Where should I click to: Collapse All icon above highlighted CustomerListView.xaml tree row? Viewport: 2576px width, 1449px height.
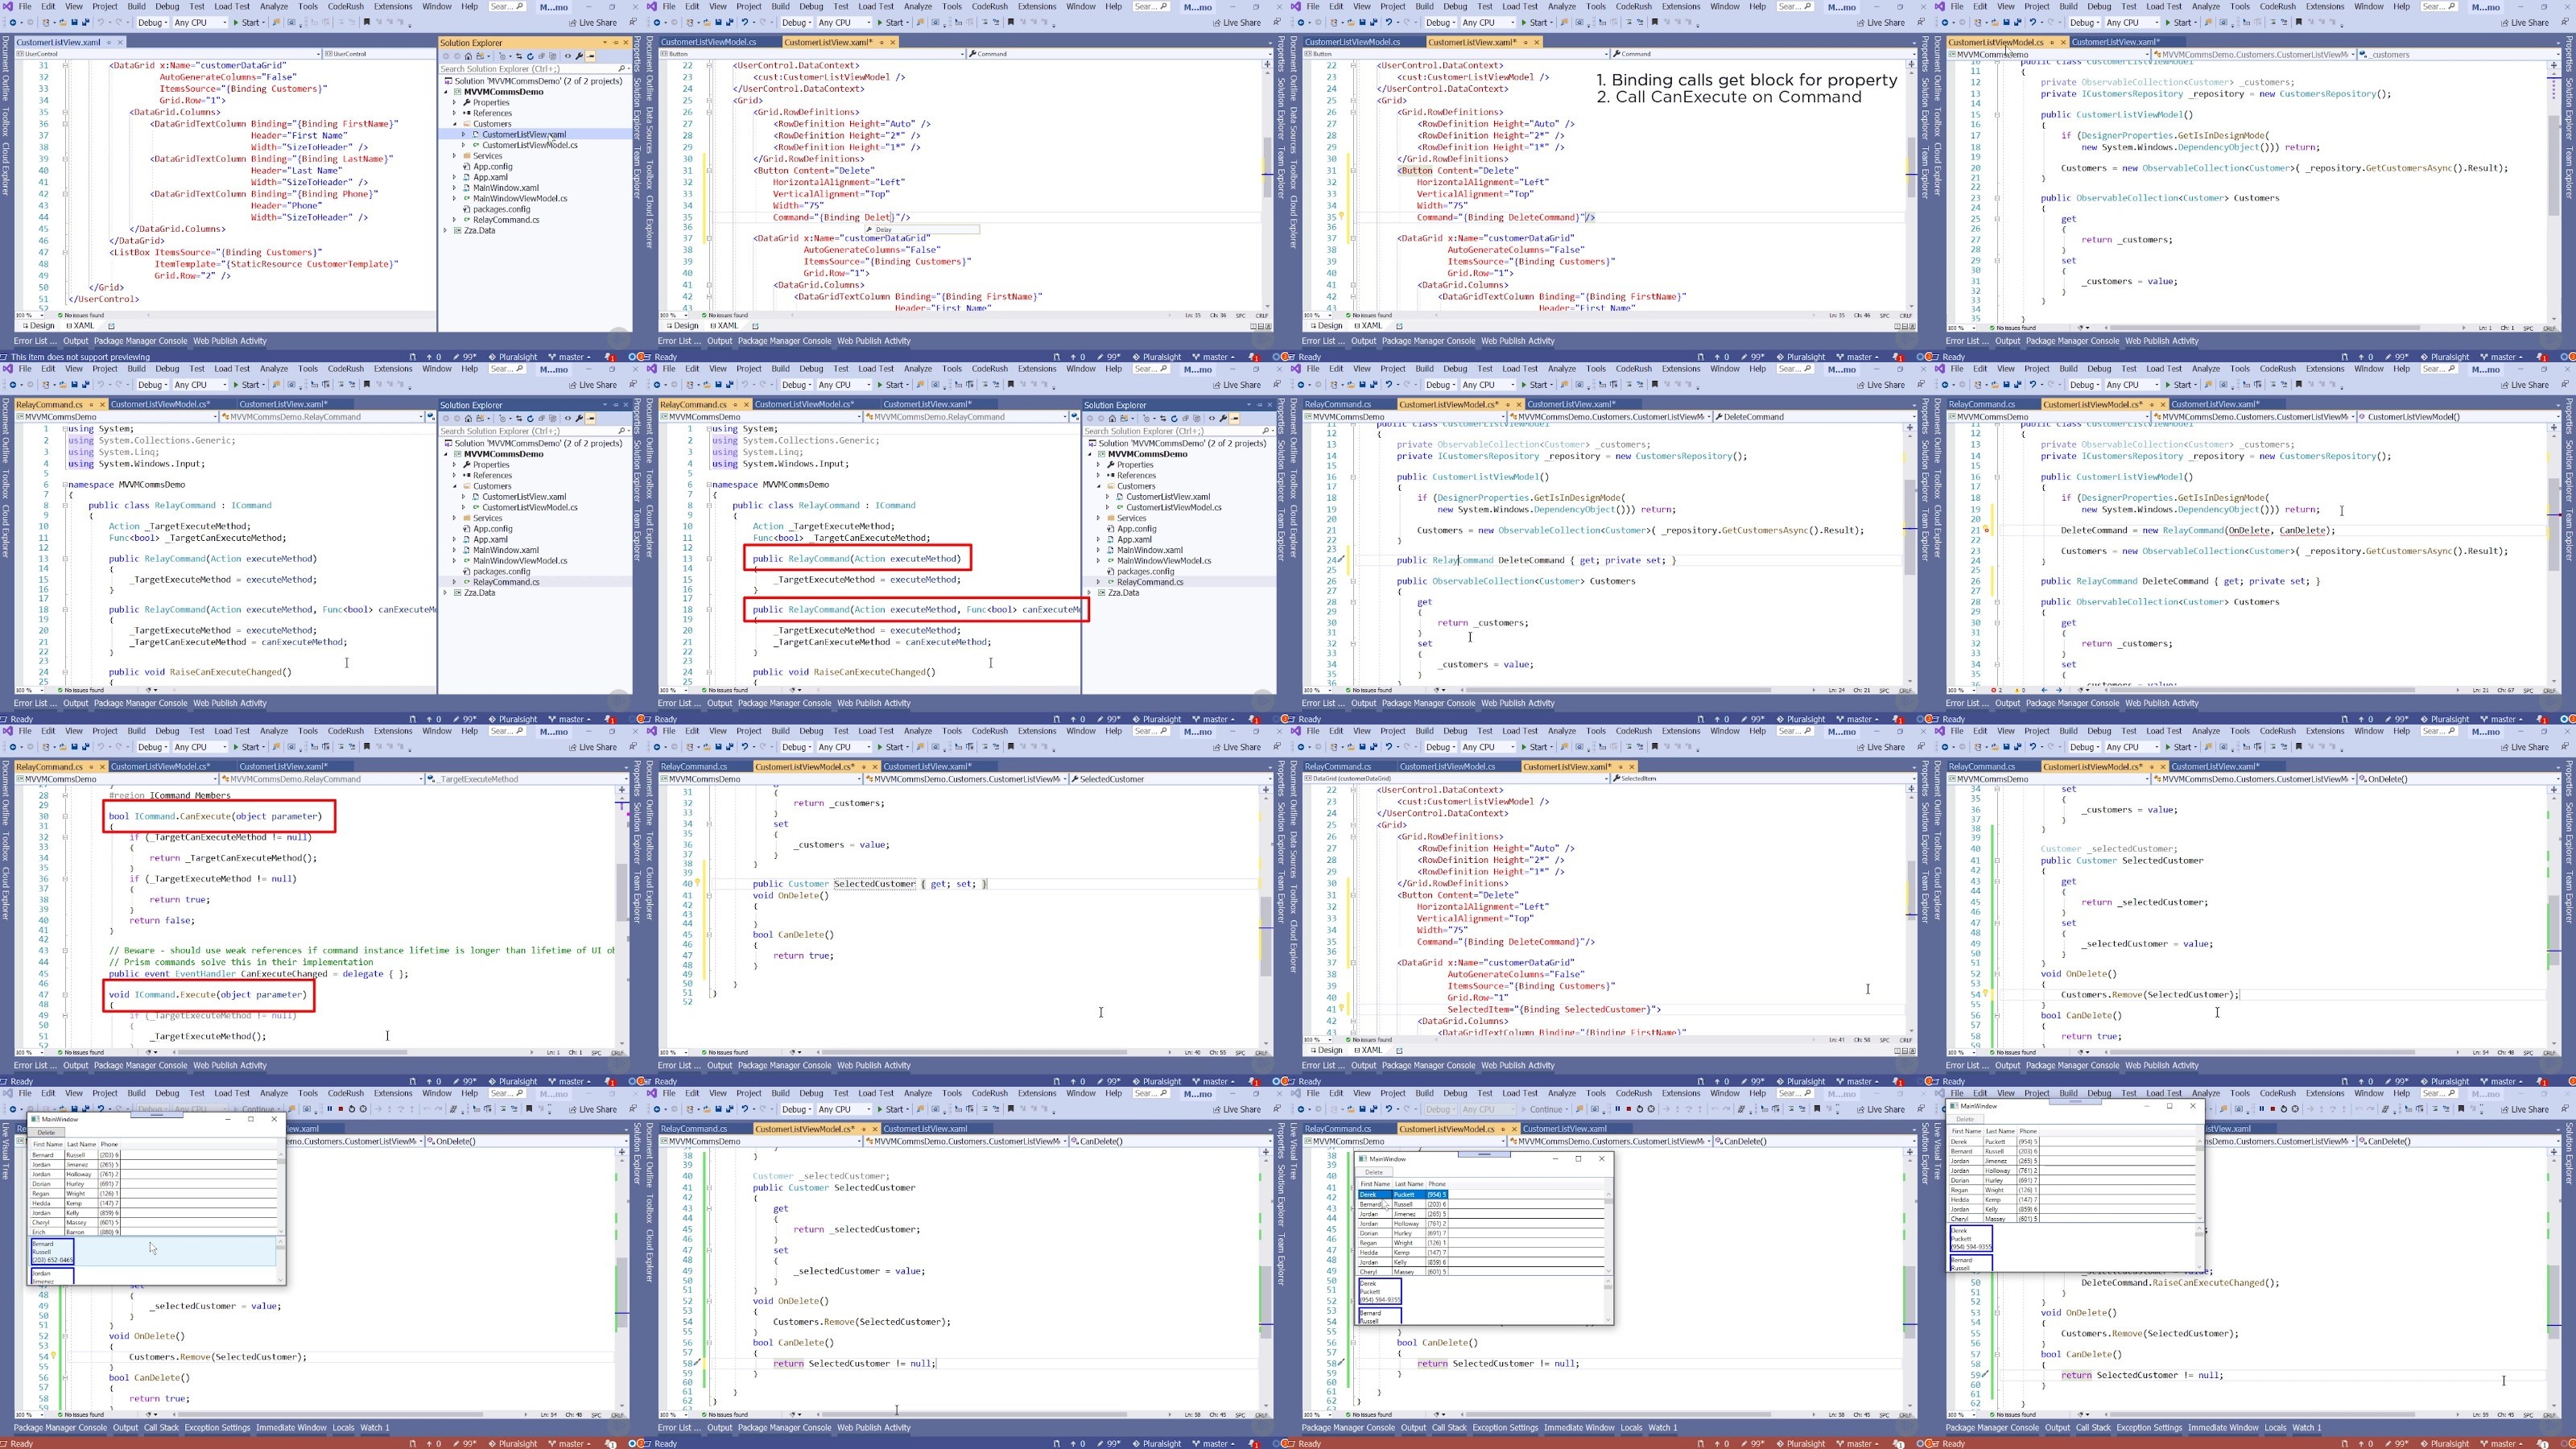pos(542,57)
